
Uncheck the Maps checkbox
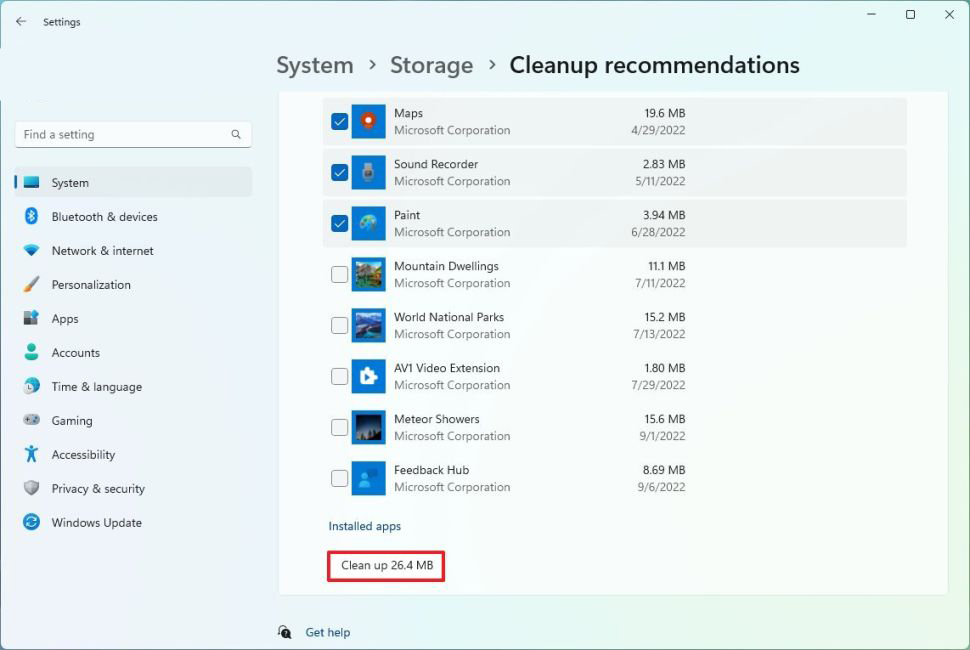pos(340,122)
